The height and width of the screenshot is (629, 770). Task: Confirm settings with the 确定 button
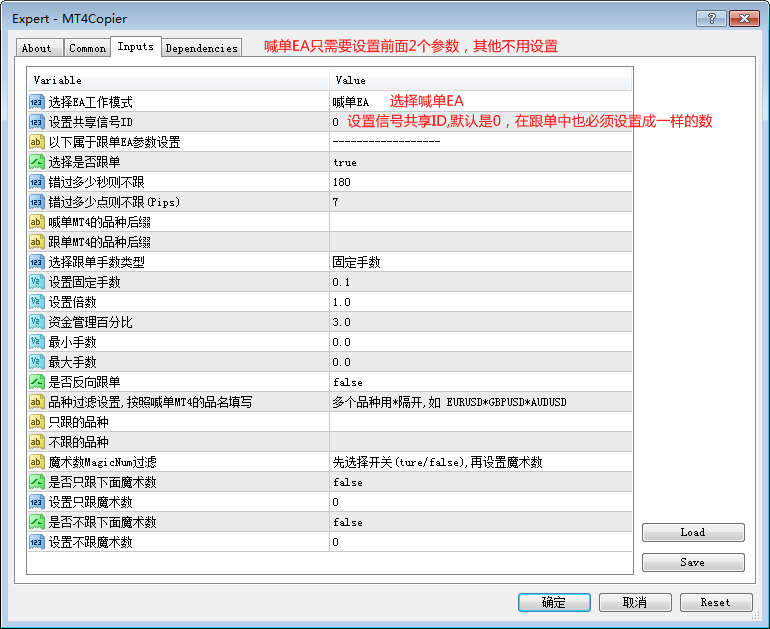click(x=554, y=602)
